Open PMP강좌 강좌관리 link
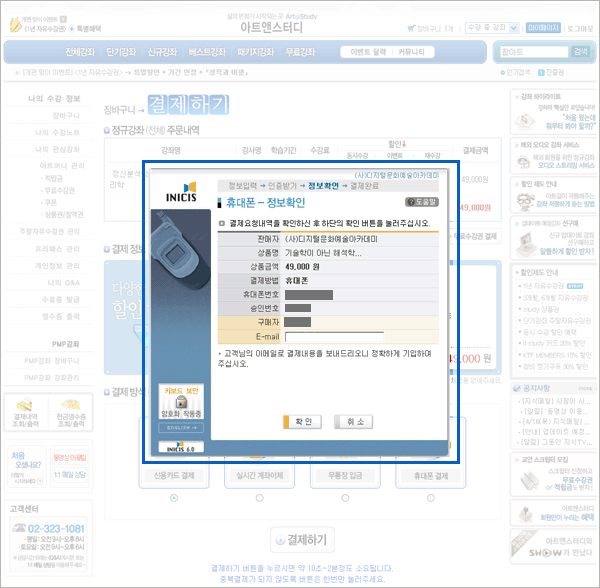The height and width of the screenshot is (588, 600). coord(52,378)
